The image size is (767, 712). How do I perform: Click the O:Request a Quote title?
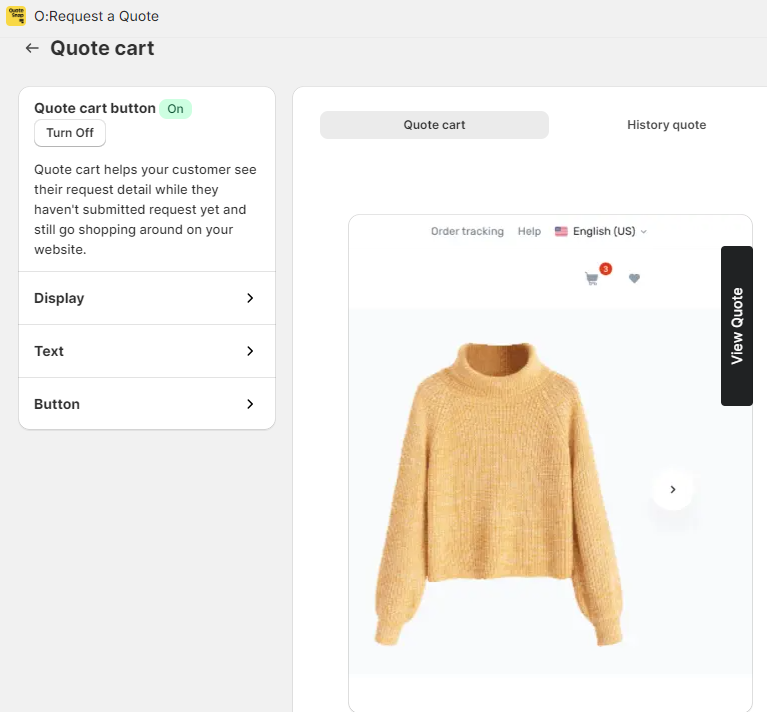(96, 16)
